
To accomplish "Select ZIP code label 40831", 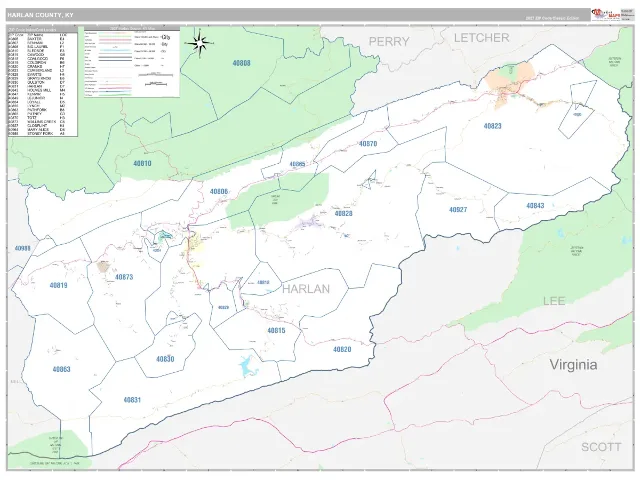I will [132, 400].
